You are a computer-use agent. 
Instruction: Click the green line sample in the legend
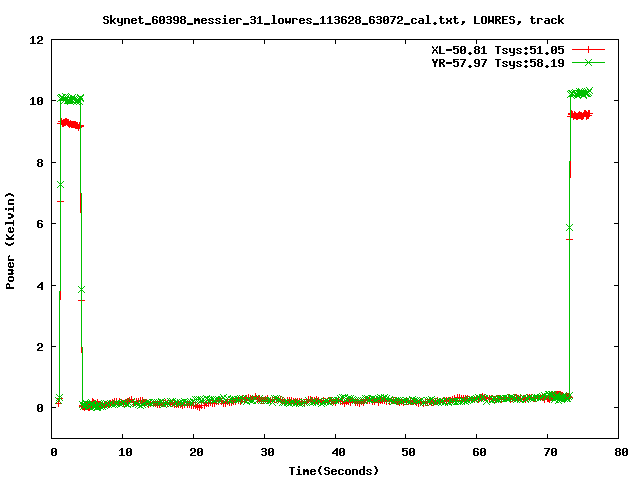(x=588, y=62)
